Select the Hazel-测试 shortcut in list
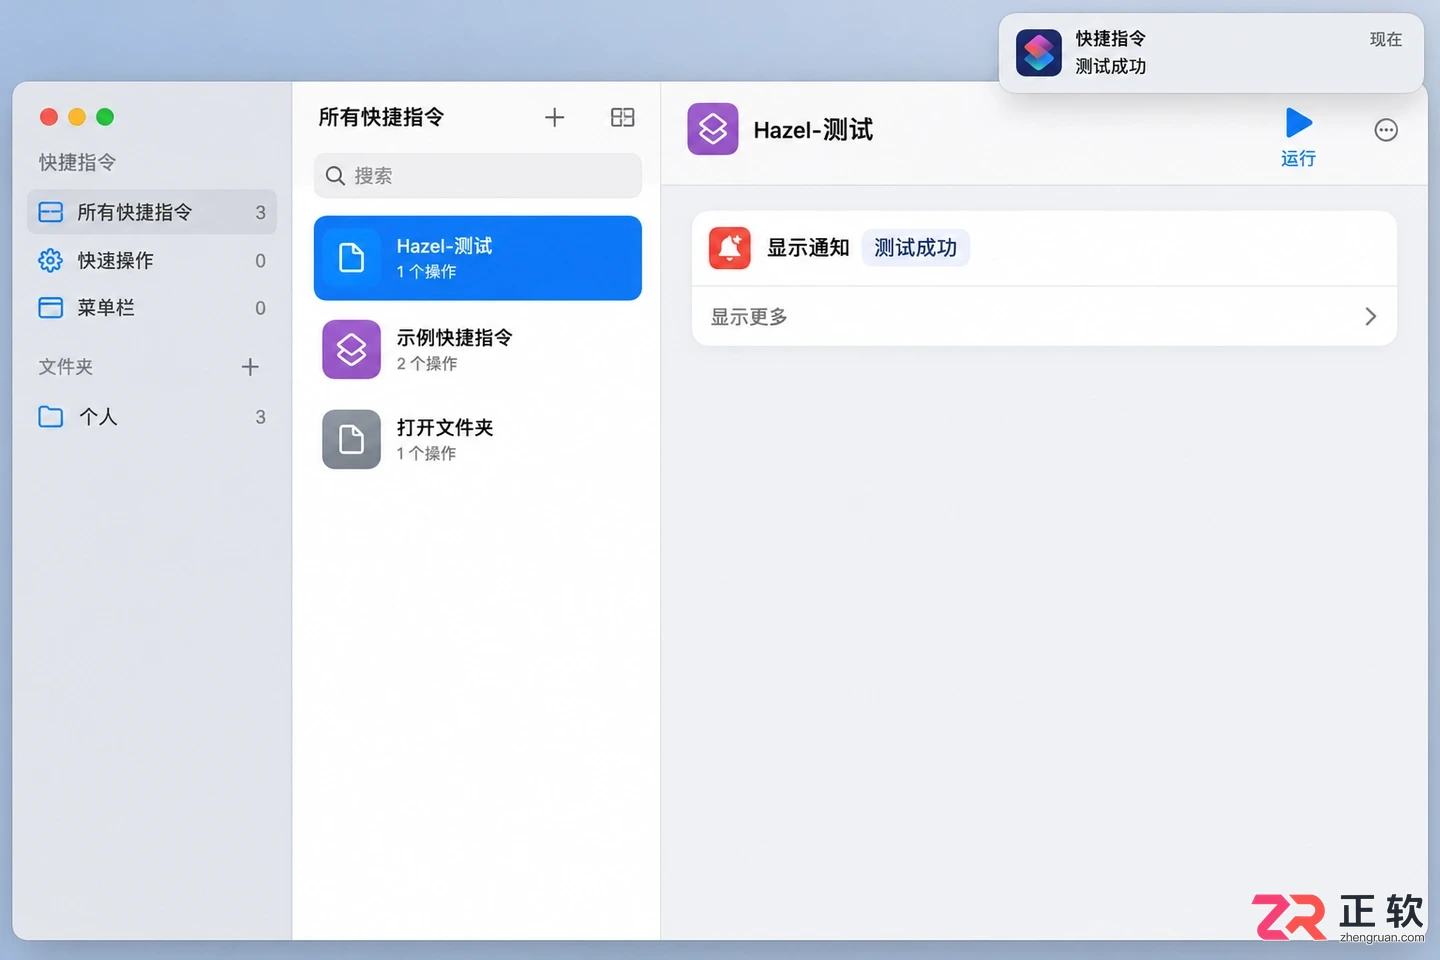1440x960 pixels. pos(478,258)
